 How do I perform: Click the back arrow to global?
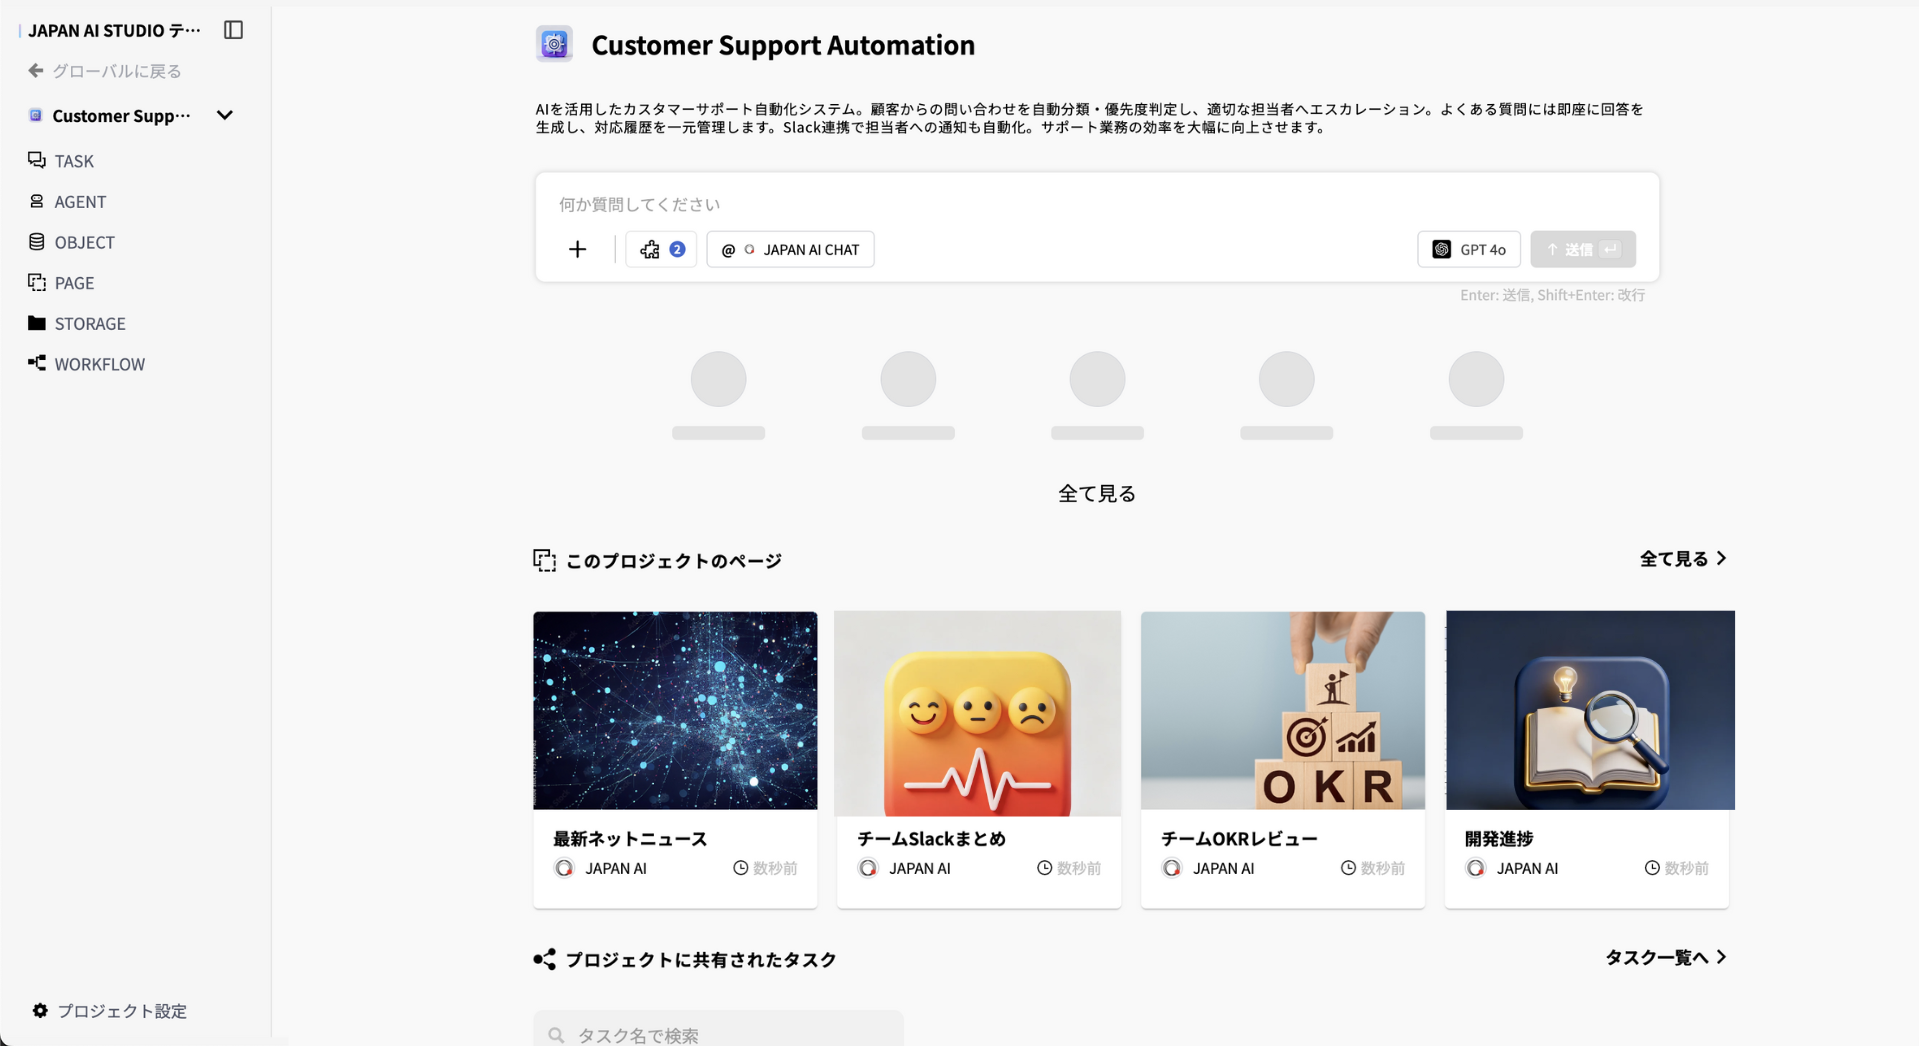click(x=36, y=71)
